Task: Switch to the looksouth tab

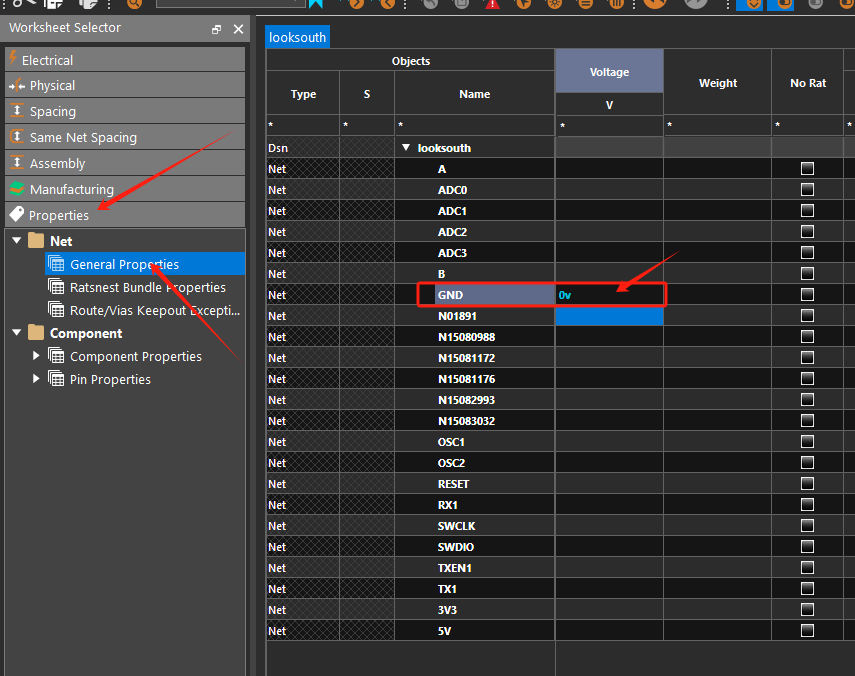Action: (x=297, y=37)
